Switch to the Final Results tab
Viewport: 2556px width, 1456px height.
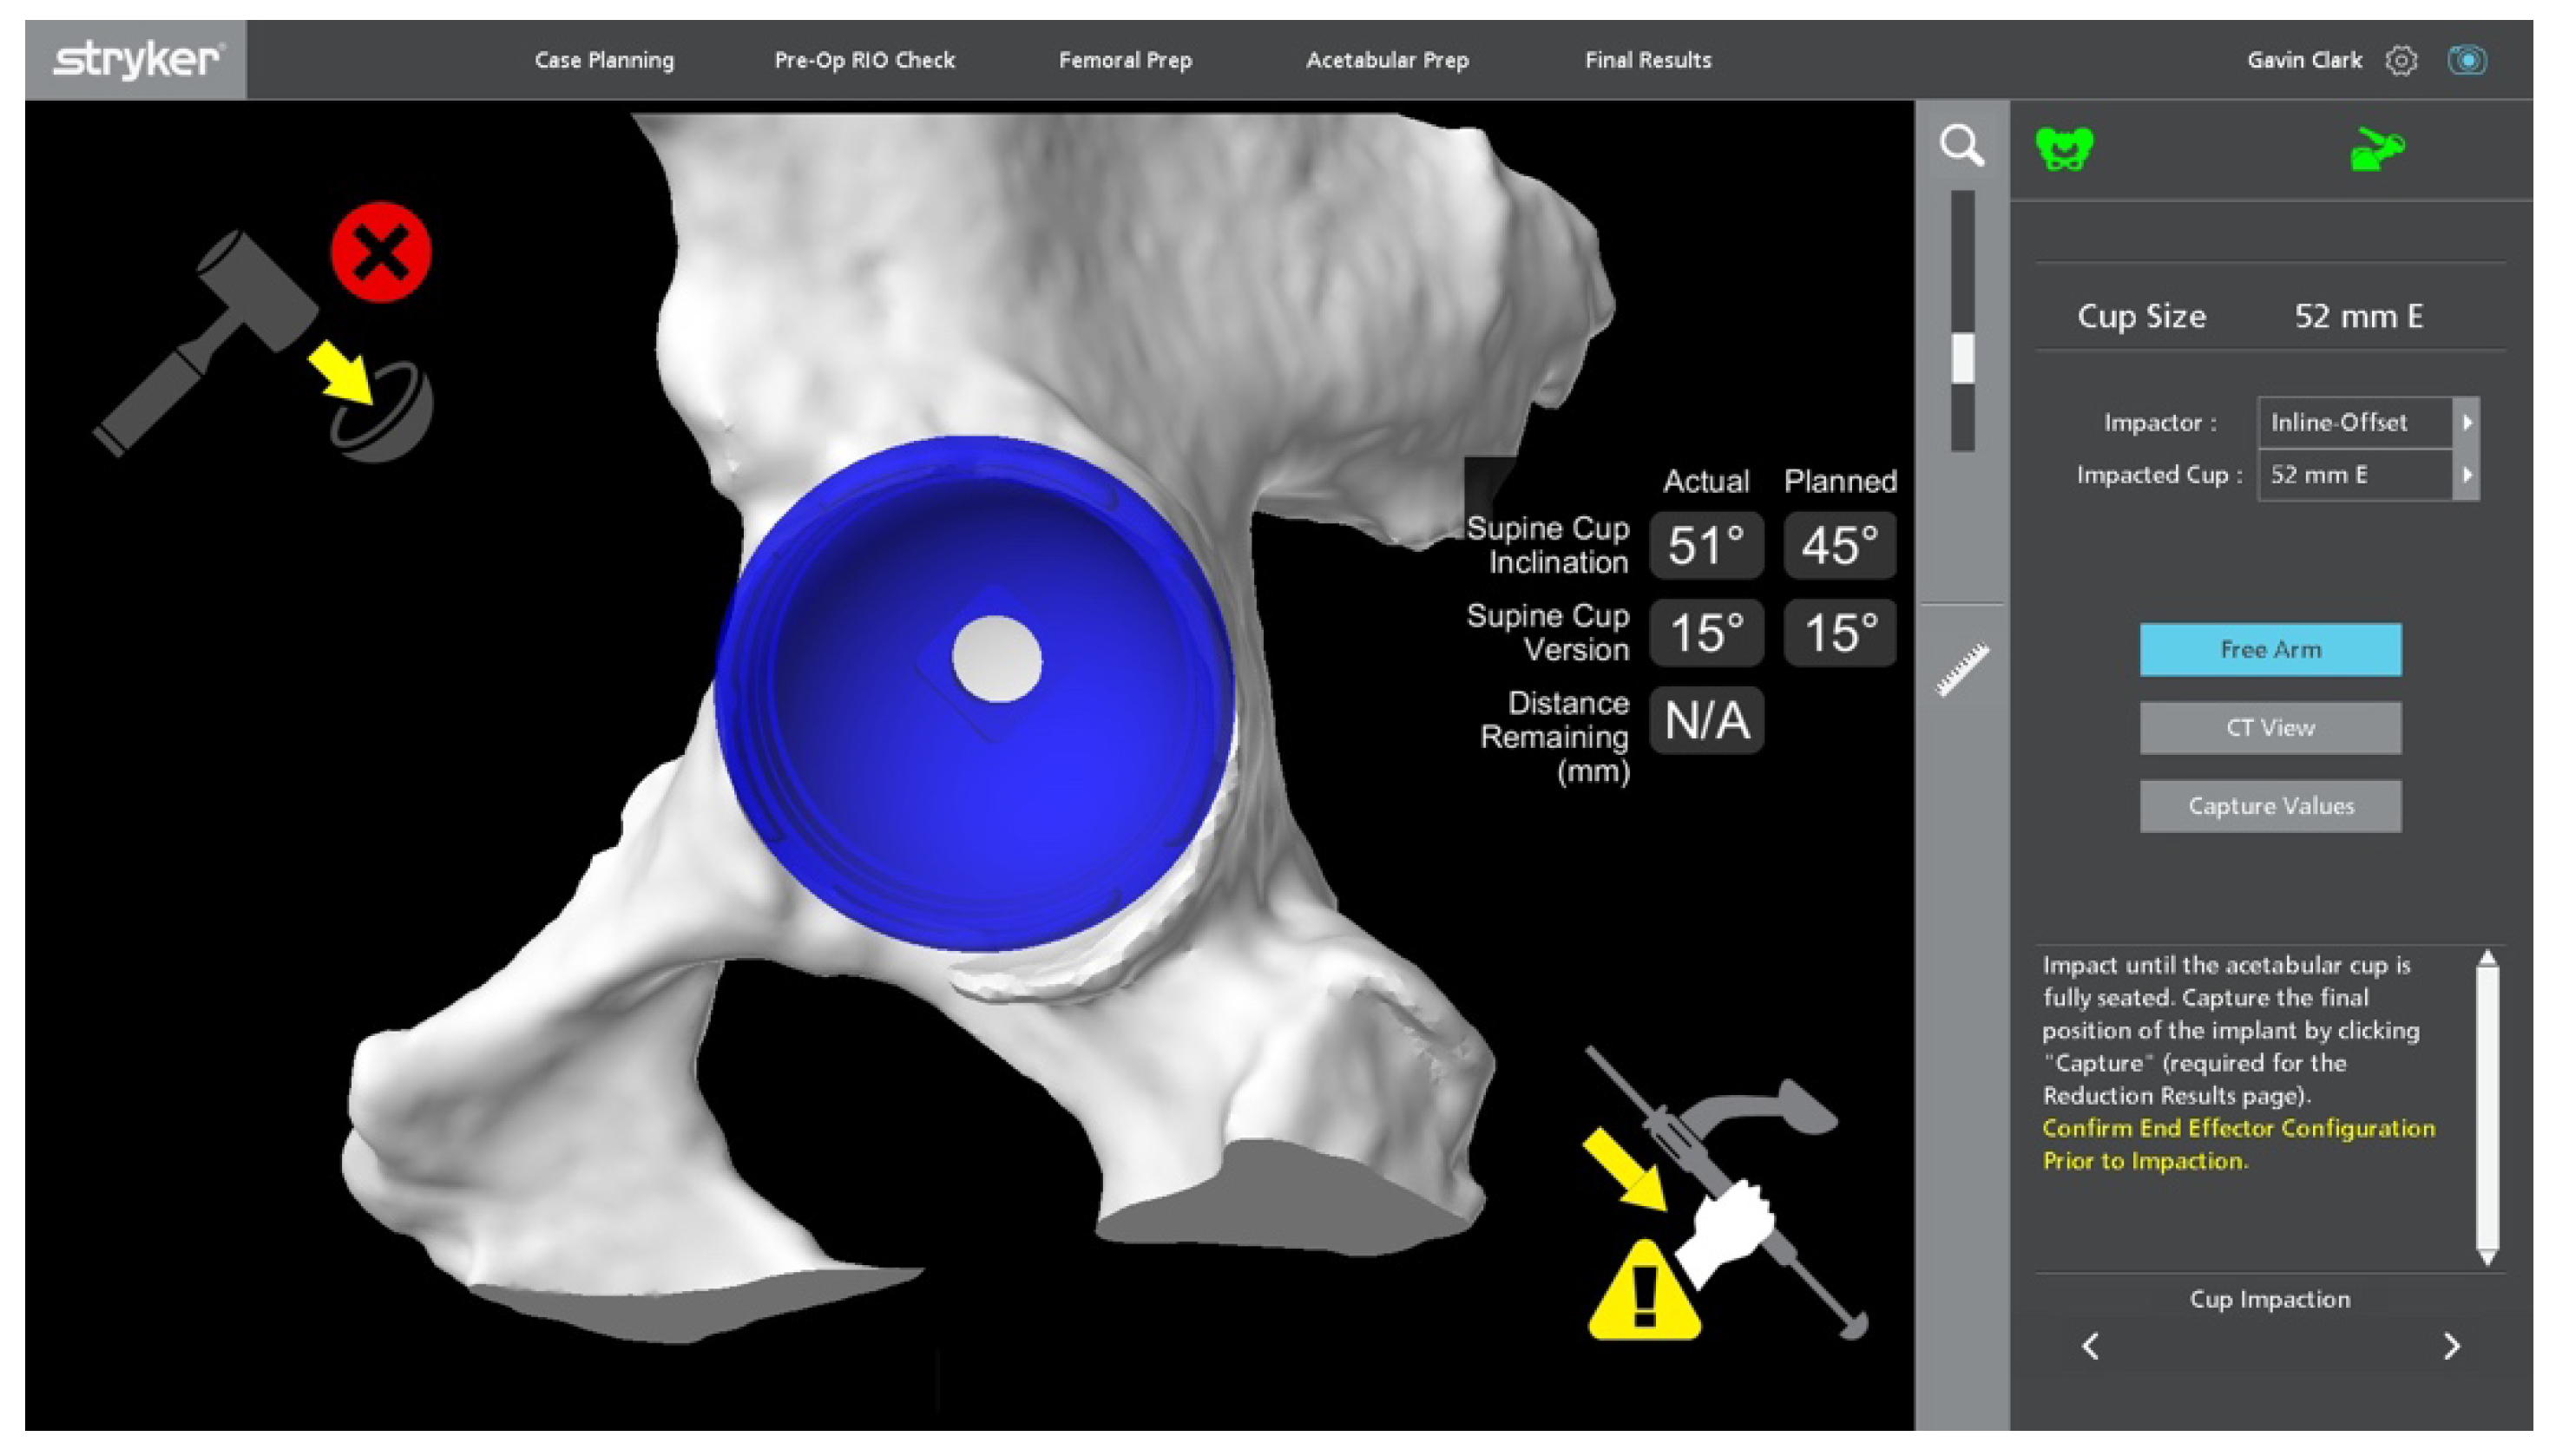pyautogui.click(x=1647, y=61)
